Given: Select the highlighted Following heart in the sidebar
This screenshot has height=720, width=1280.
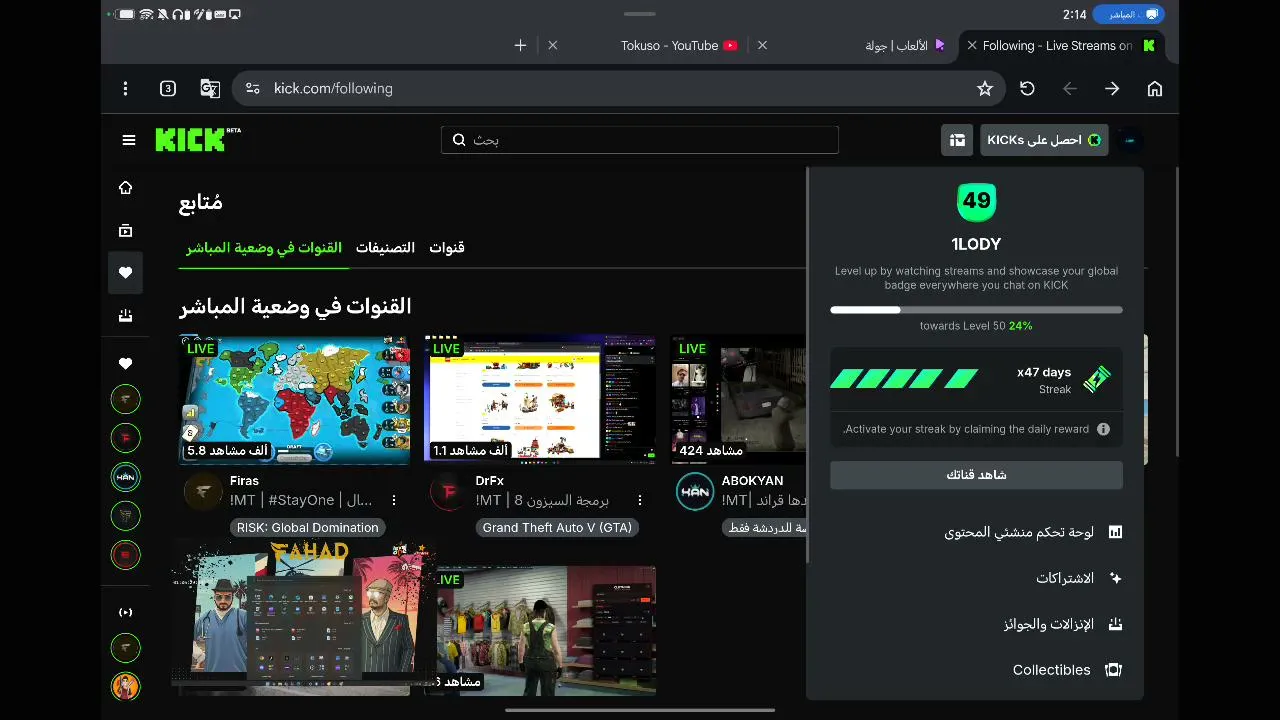Looking at the screenshot, I should (125, 272).
